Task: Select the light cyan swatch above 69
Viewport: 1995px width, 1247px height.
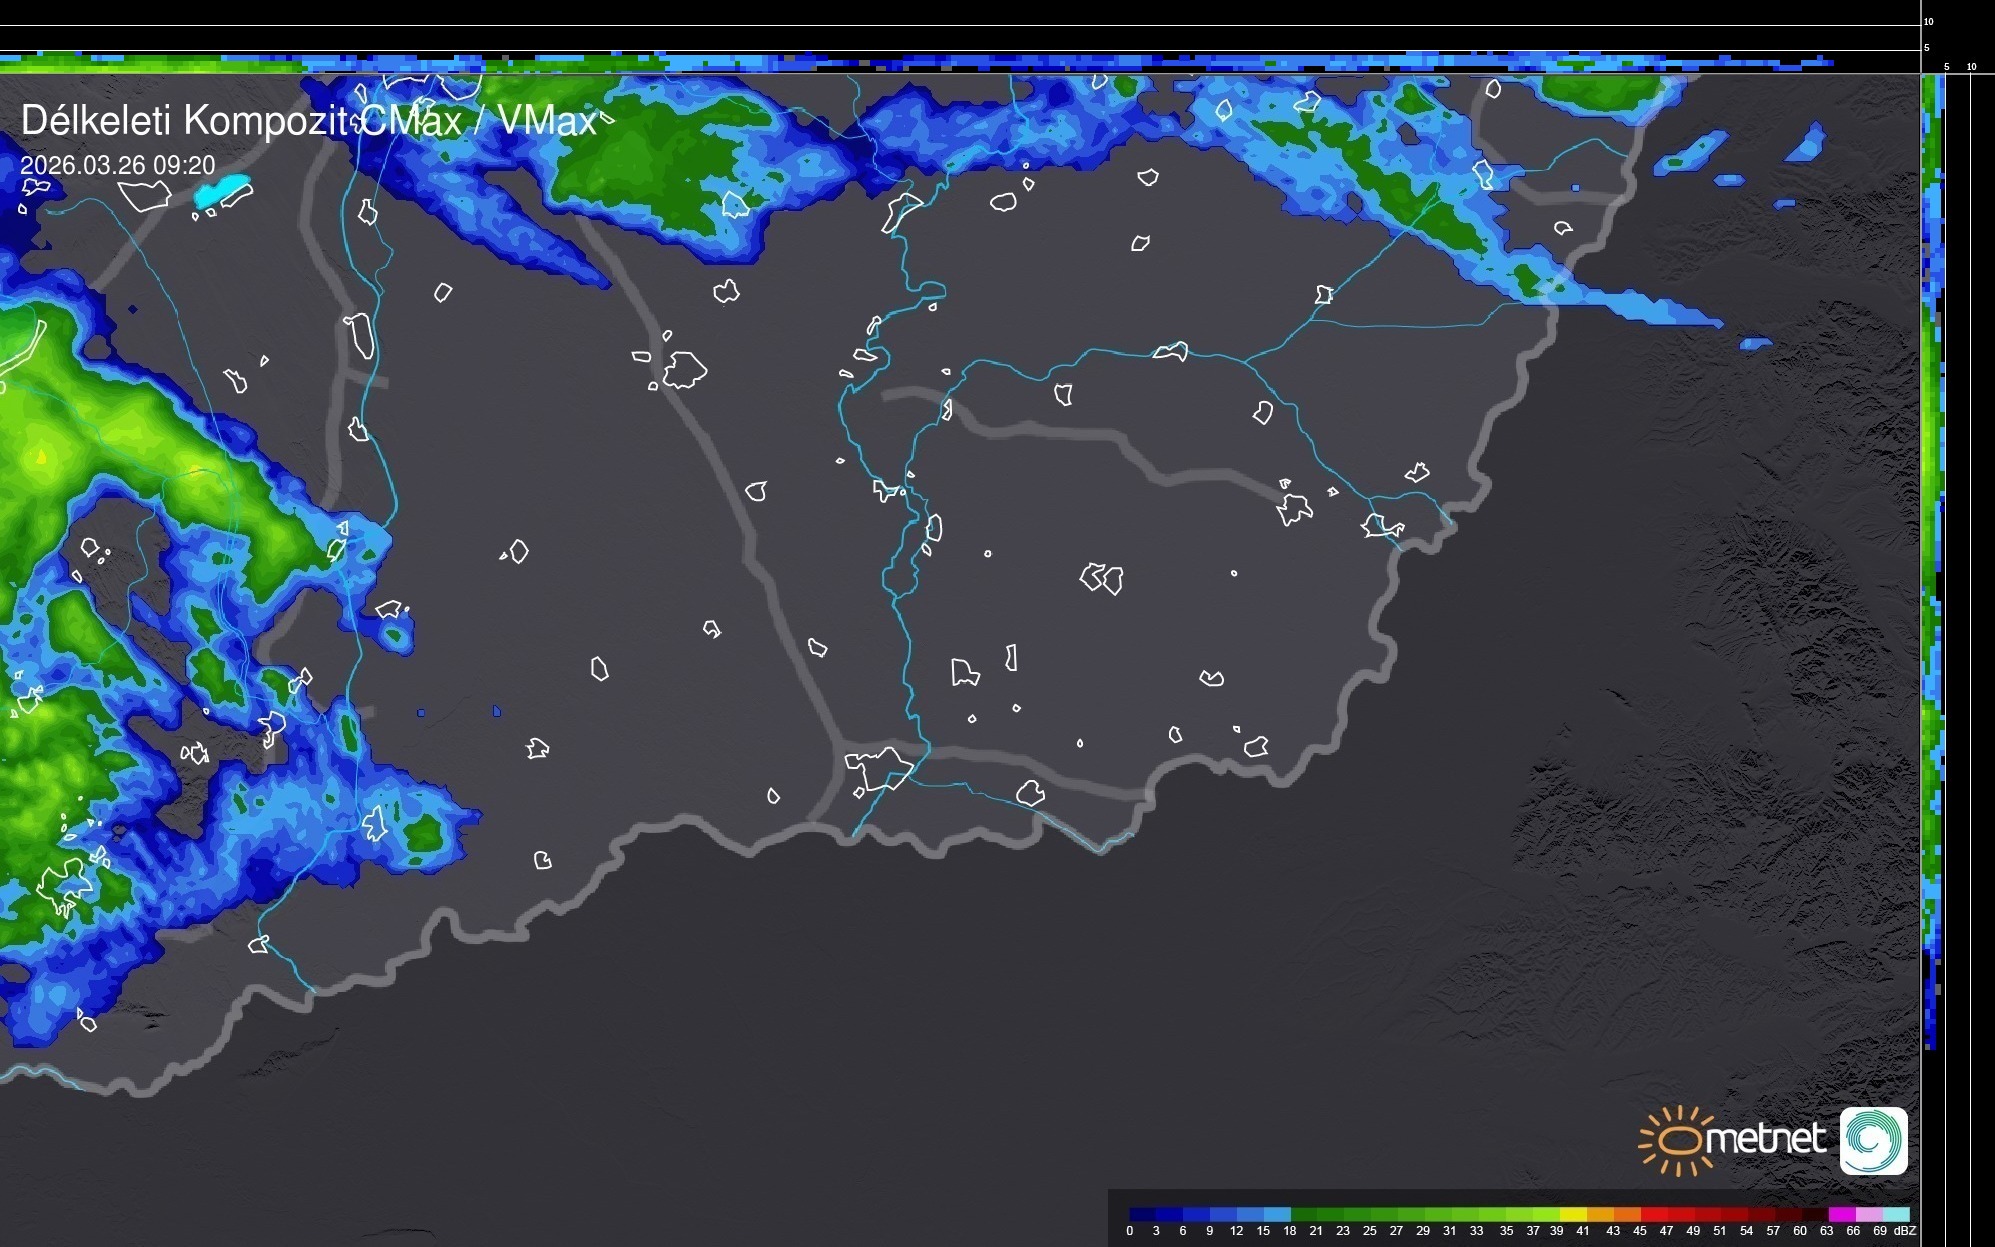Action: click(1896, 1214)
